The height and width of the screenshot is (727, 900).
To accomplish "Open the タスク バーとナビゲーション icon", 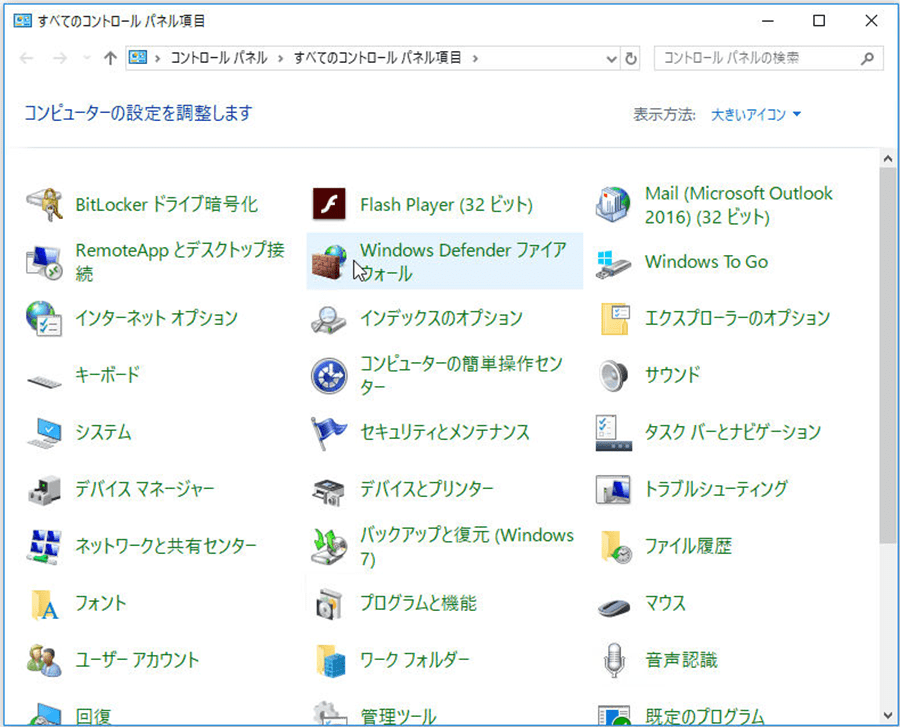I will pos(614,433).
